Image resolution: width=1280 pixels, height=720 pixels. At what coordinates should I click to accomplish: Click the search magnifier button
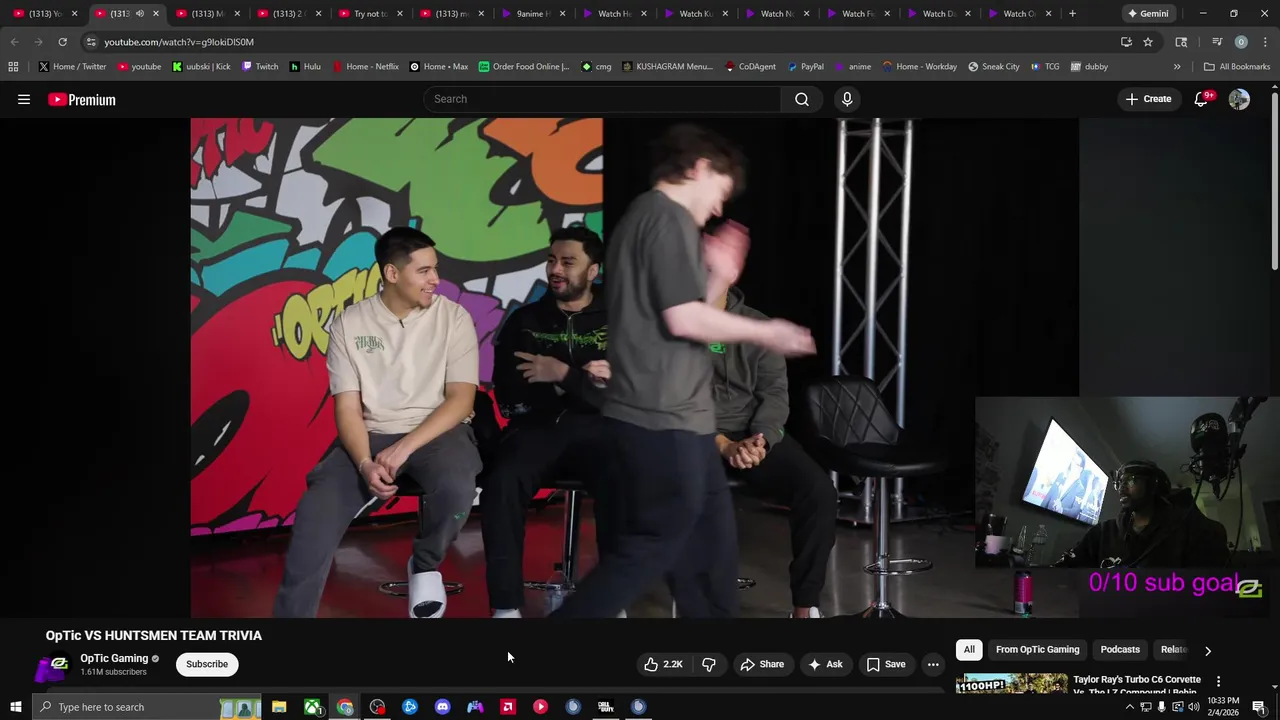tap(802, 99)
